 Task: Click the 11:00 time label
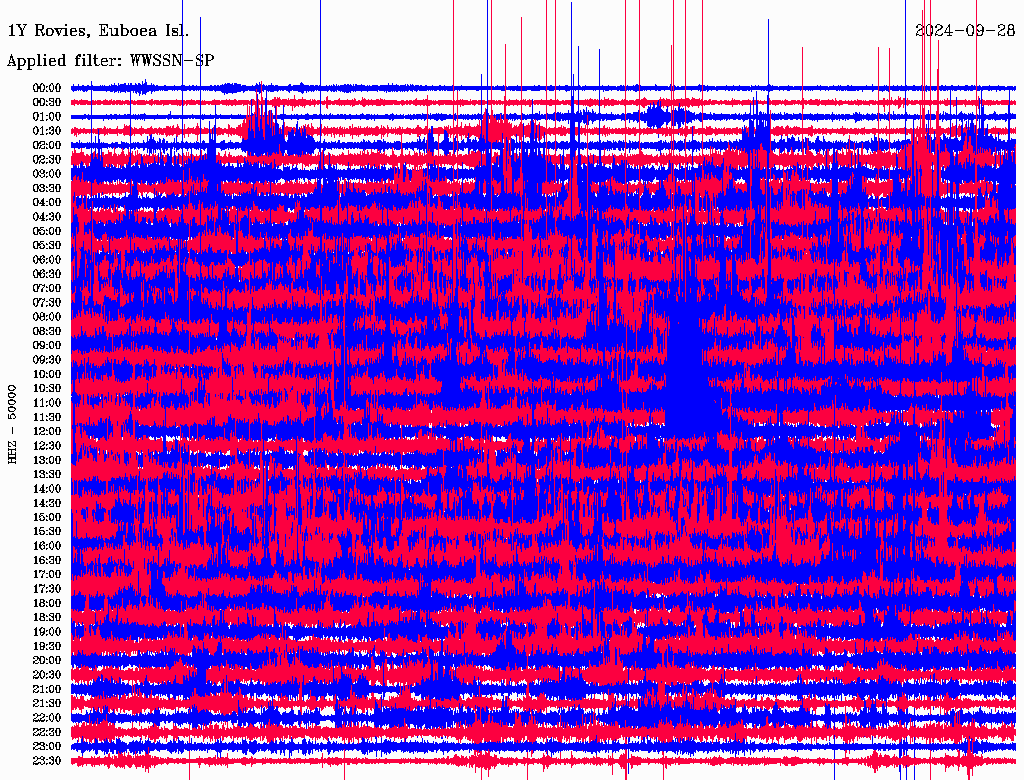47,402
